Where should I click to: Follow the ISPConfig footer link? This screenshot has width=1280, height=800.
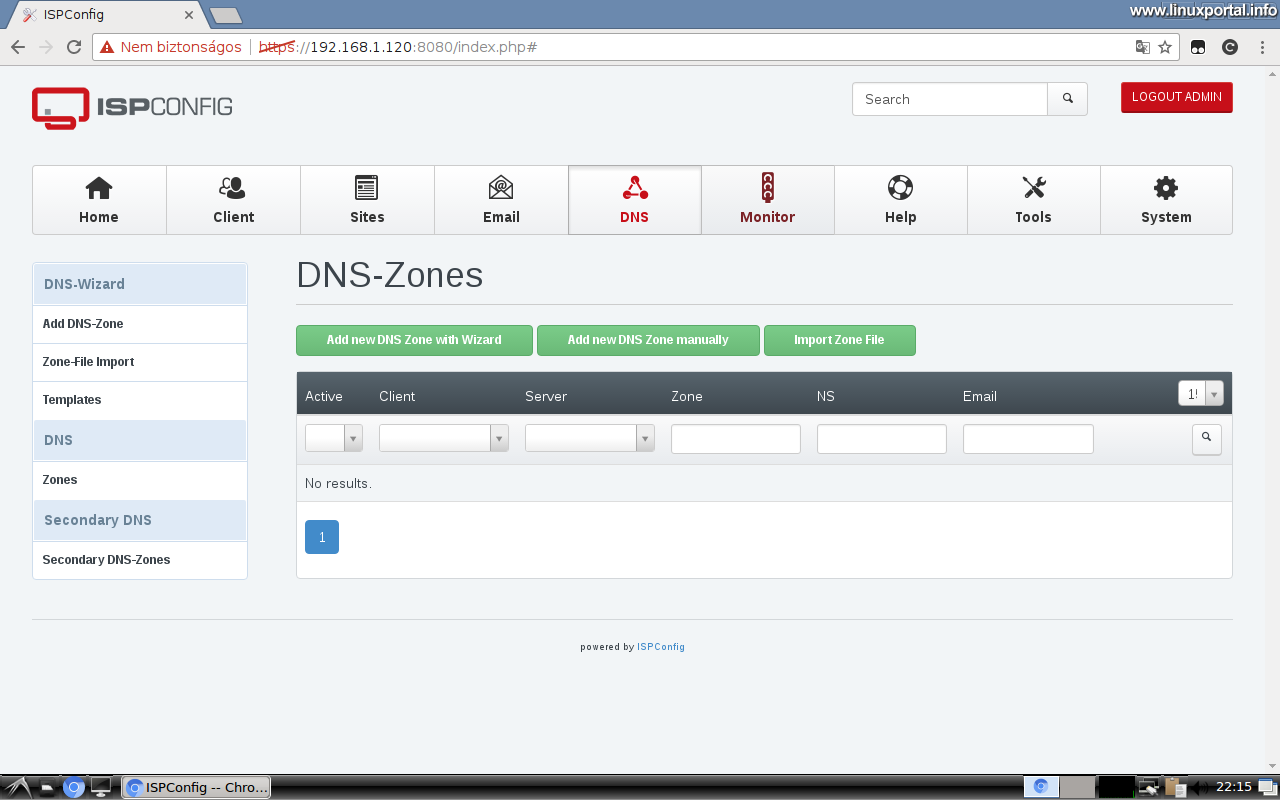click(x=661, y=647)
